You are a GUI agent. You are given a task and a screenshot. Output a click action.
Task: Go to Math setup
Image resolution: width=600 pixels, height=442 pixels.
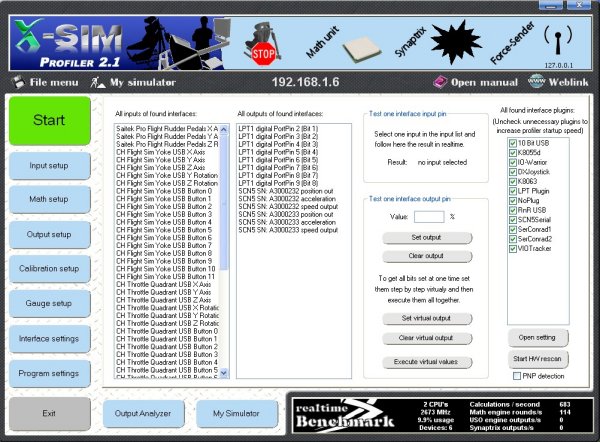[49, 199]
